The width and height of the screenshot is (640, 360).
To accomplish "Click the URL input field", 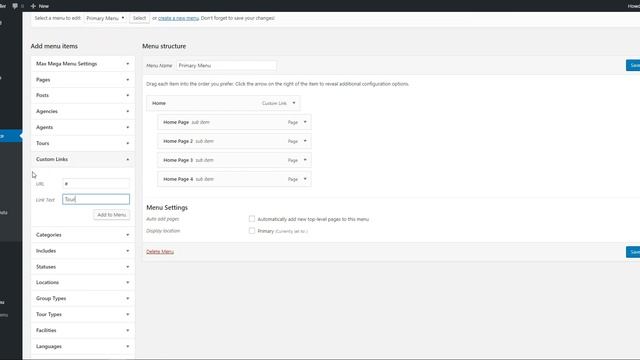I will pyautogui.click(x=96, y=184).
